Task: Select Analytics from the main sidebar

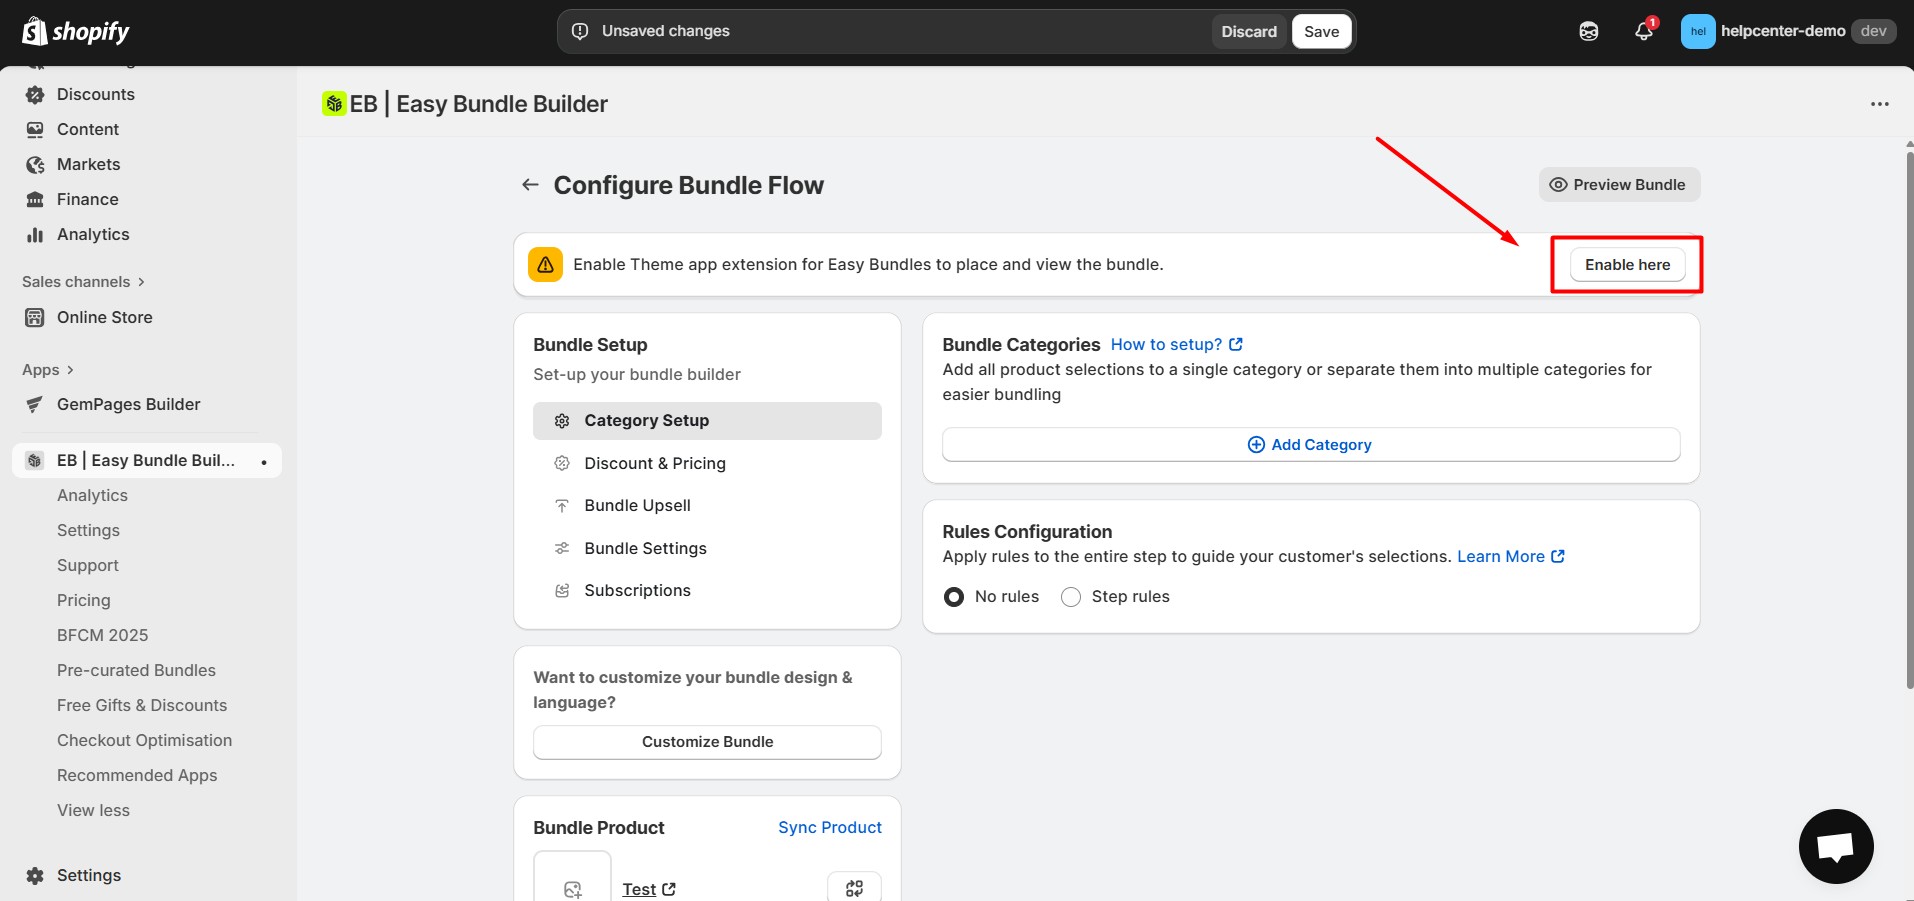Action: (x=91, y=234)
